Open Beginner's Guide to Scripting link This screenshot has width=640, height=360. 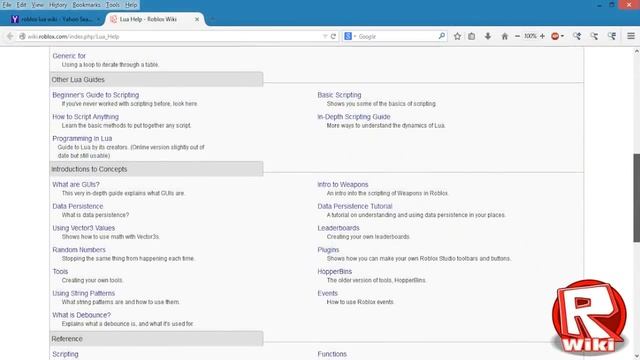pos(96,95)
